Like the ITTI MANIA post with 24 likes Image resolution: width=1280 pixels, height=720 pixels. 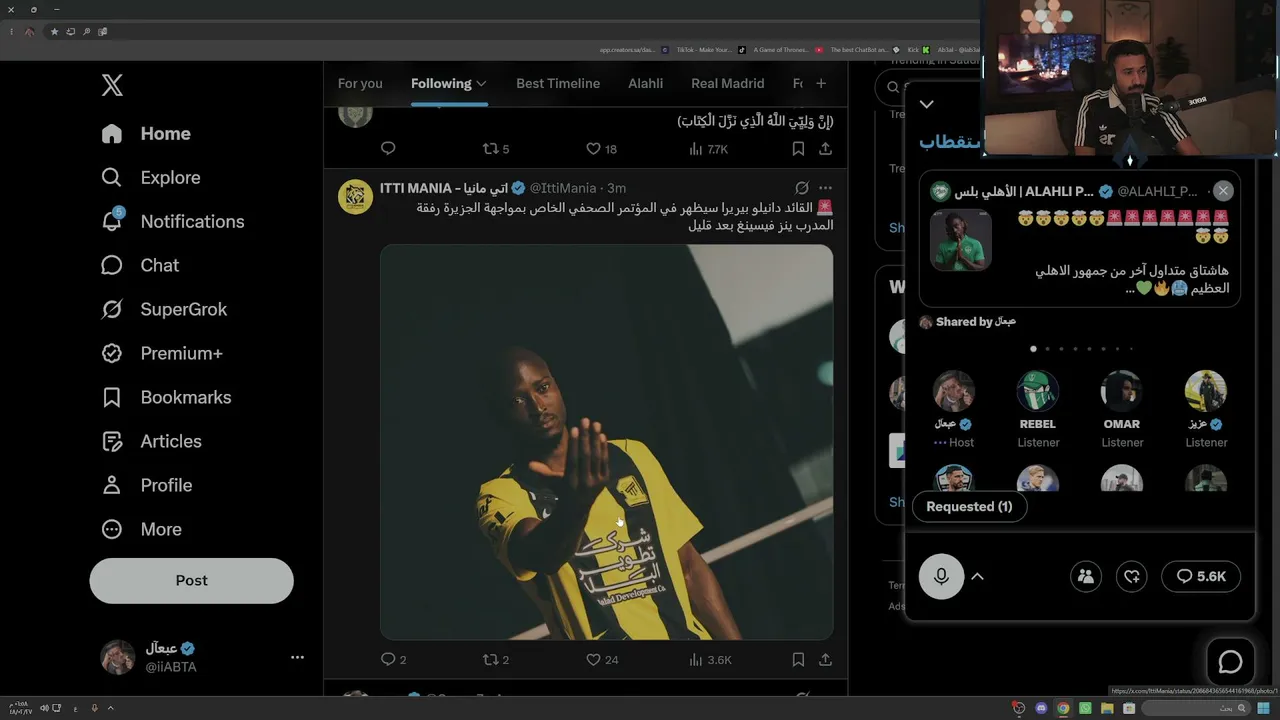pos(602,660)
